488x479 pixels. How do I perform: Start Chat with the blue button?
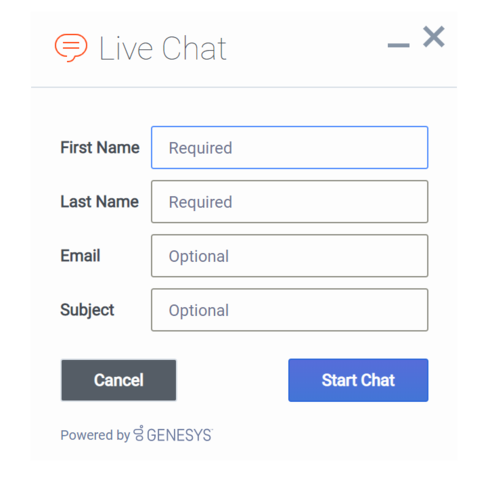coord(358,380)
